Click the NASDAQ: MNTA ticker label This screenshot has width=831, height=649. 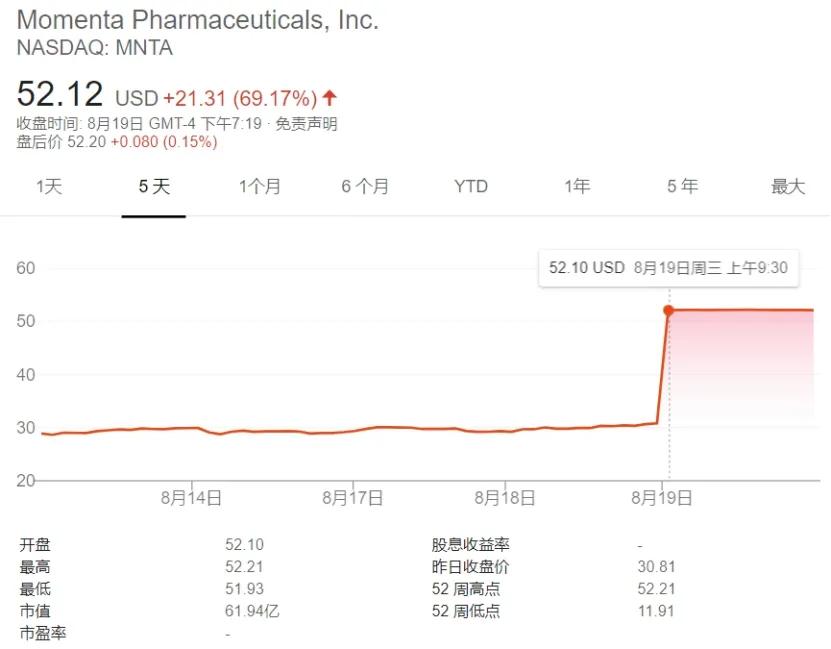click(94, 48)
